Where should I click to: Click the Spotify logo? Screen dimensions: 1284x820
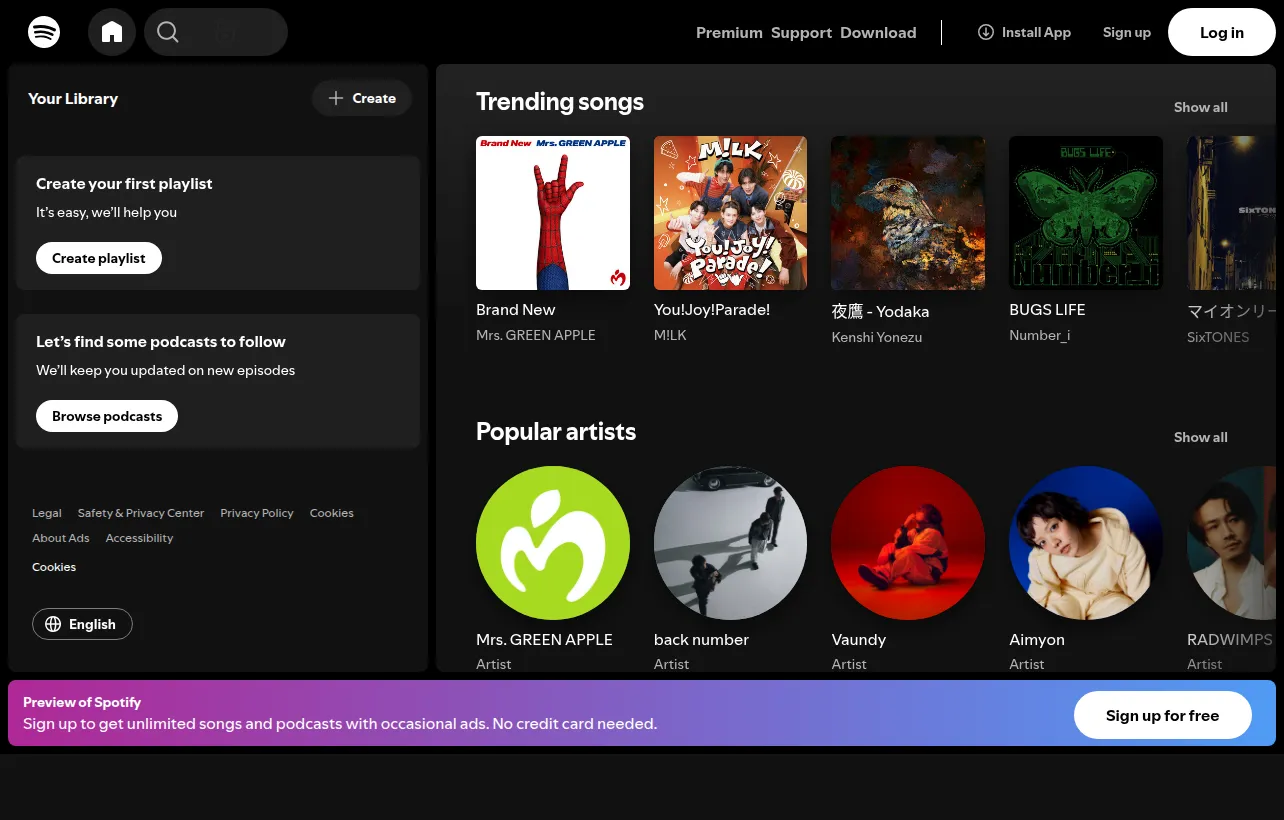(44, 32)
